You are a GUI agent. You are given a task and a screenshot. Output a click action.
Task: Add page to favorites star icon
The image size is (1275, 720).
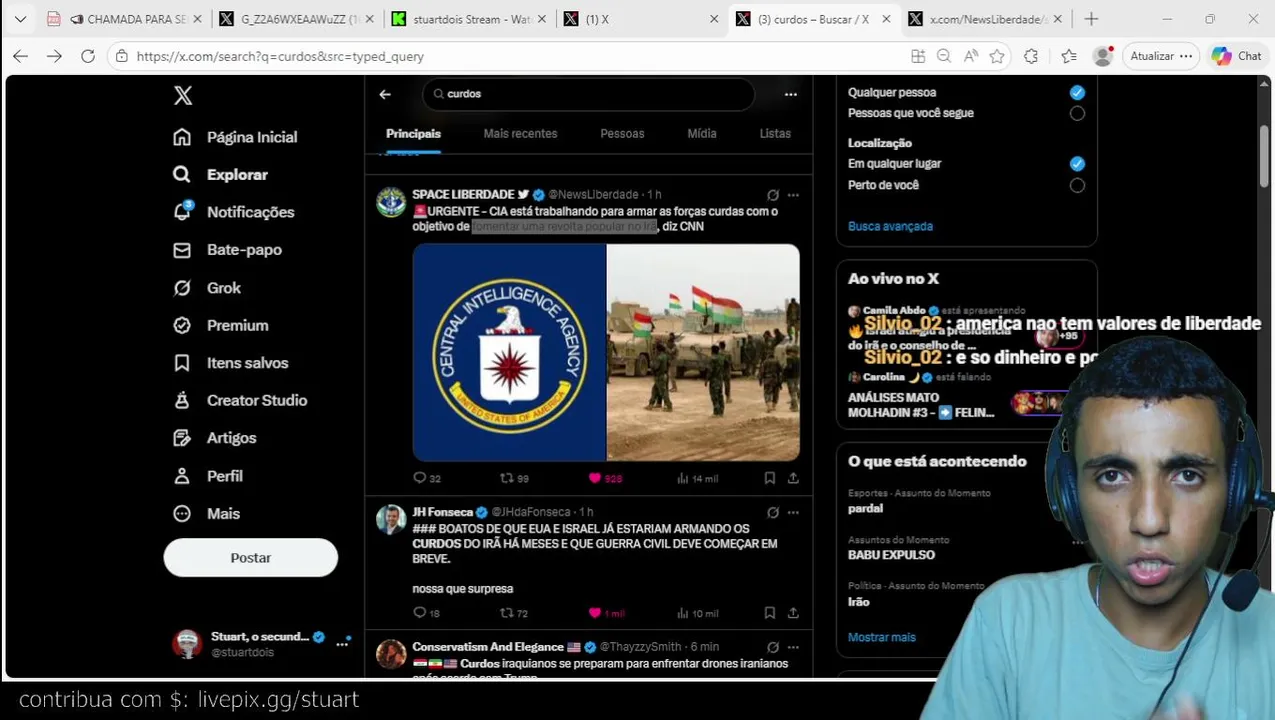point(997,56)
